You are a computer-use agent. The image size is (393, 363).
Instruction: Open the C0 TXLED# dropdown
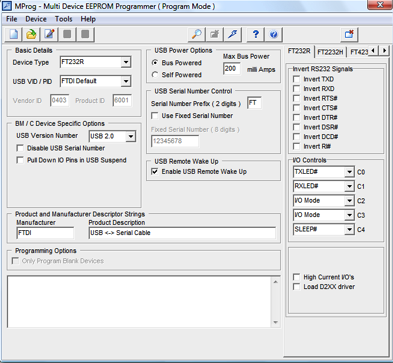[x=349, y=172]
